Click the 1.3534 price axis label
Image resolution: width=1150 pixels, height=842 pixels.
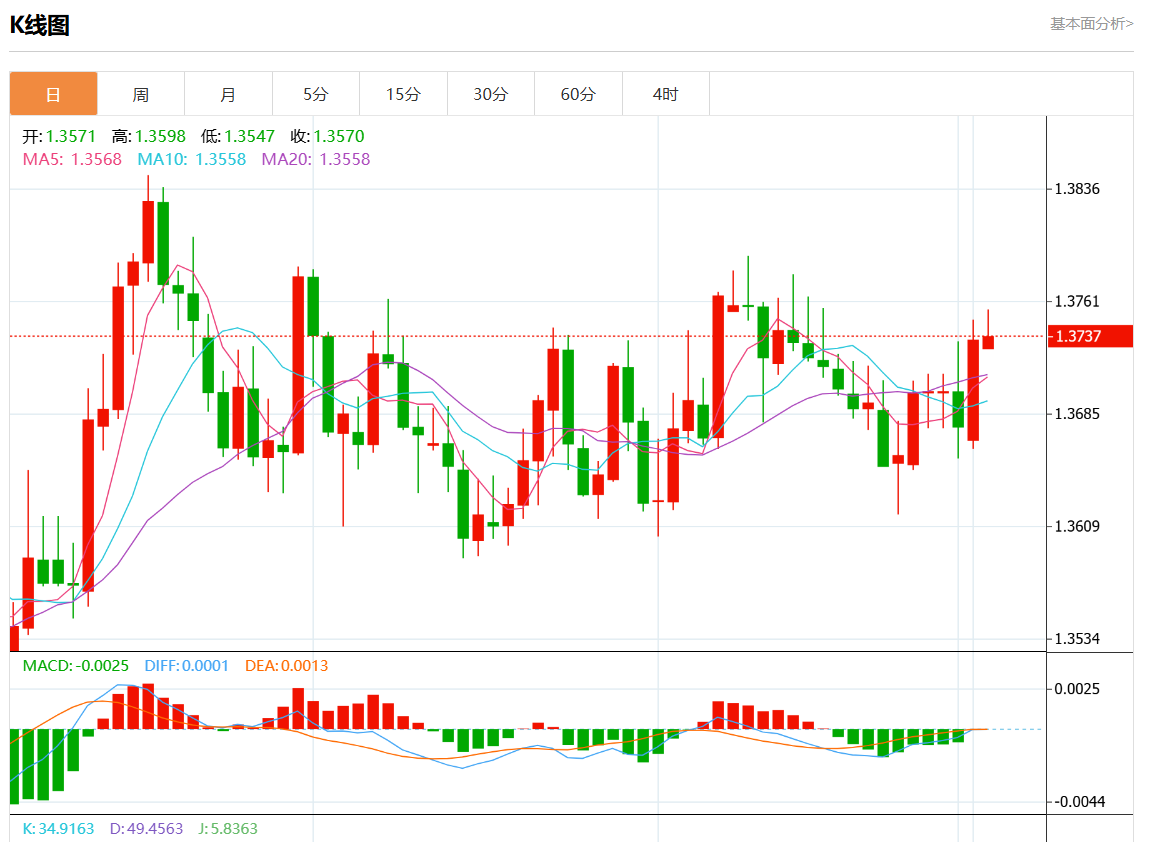tap(1077, 639)
